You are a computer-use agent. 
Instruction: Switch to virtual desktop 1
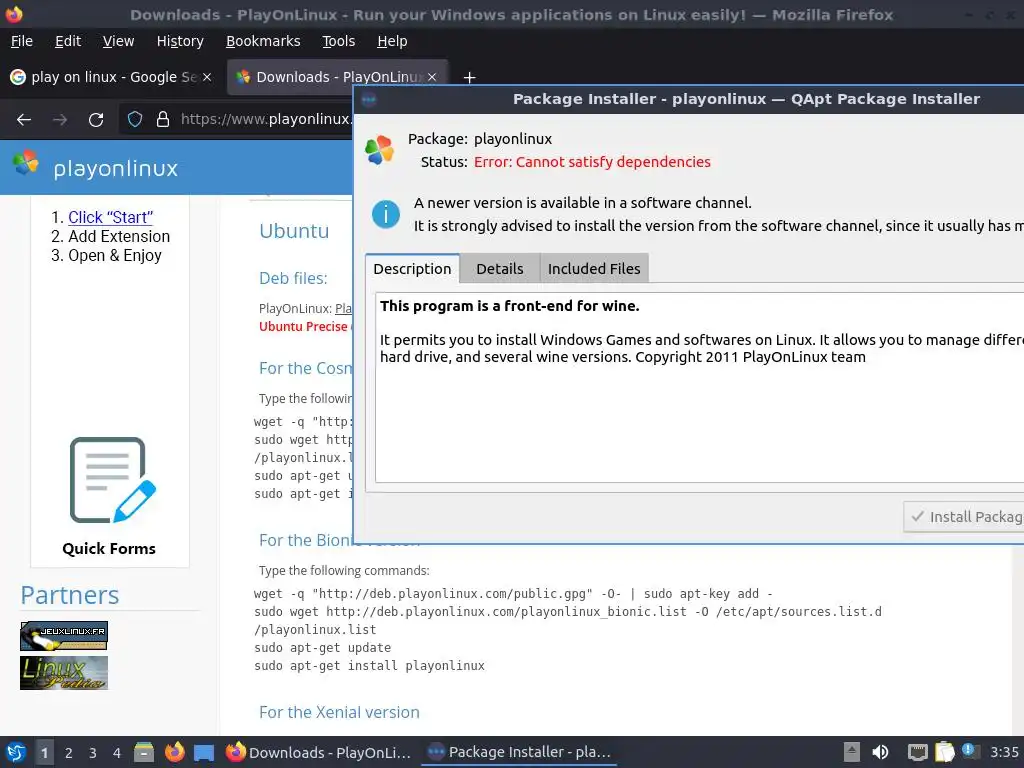coord(44,752)
